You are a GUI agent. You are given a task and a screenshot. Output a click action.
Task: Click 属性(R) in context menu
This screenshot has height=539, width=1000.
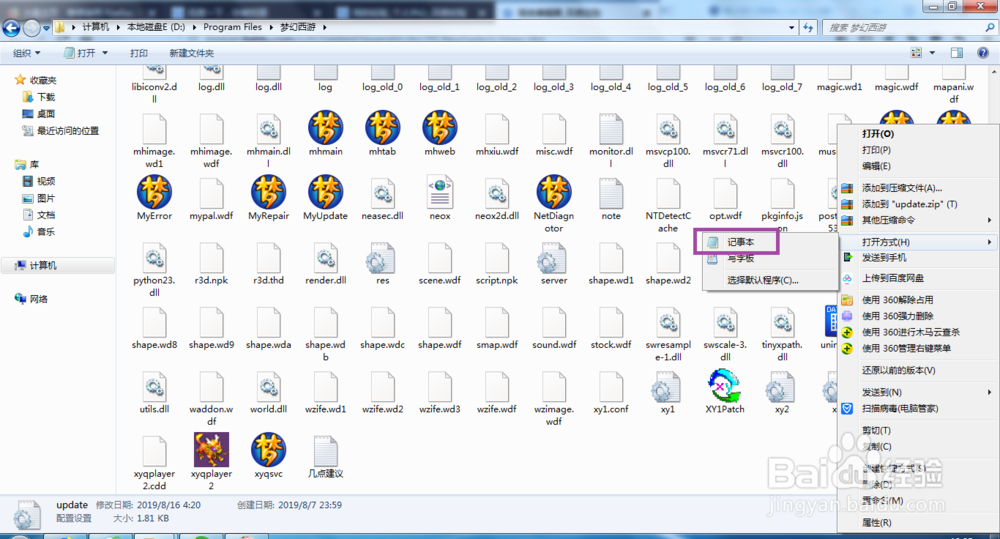pos(876,522)
